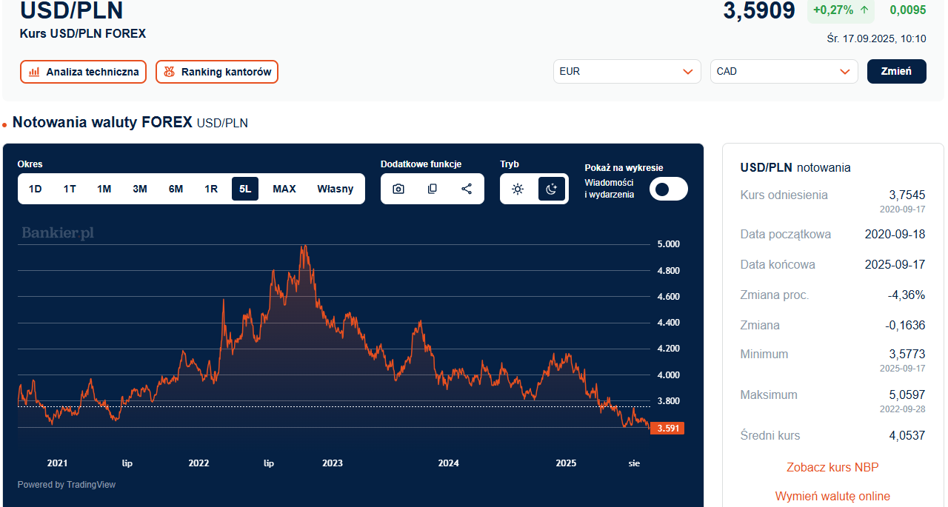Share the chart via share icon
This screenshot has width=948, height=507.
(x=466, y=189)
